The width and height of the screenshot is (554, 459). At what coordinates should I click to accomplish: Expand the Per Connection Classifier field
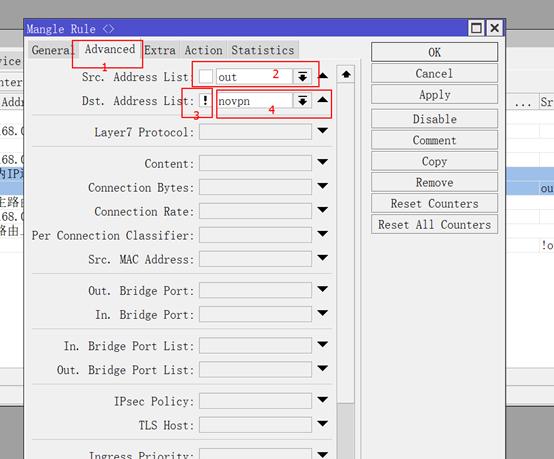[x=323, y=234]
